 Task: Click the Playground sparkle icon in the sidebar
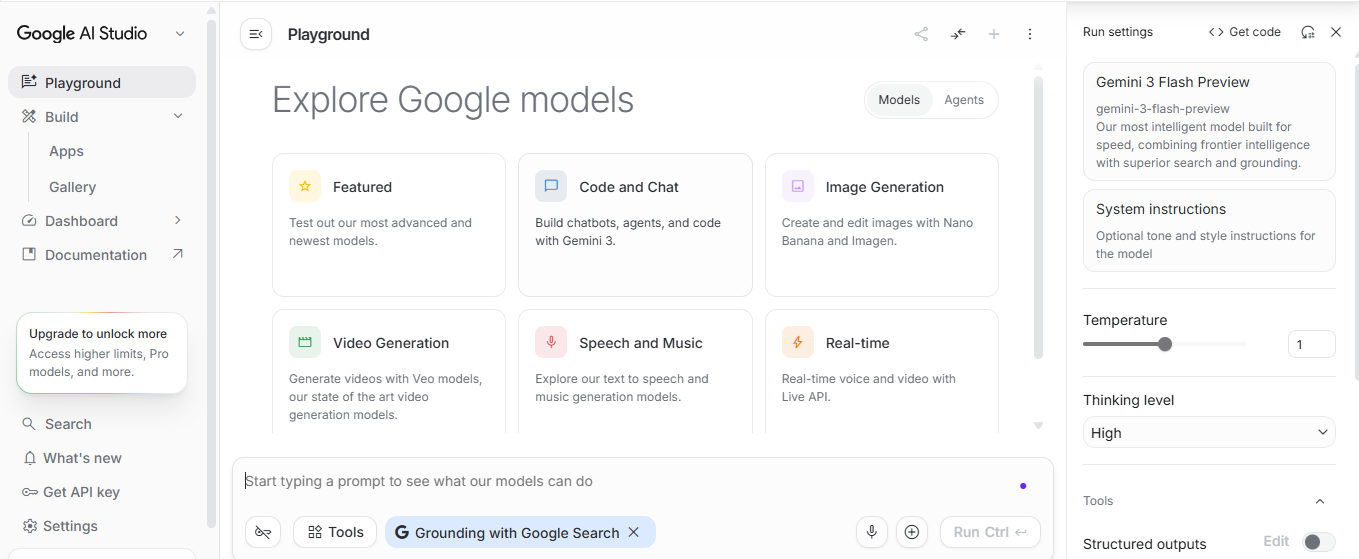(29, 82)
